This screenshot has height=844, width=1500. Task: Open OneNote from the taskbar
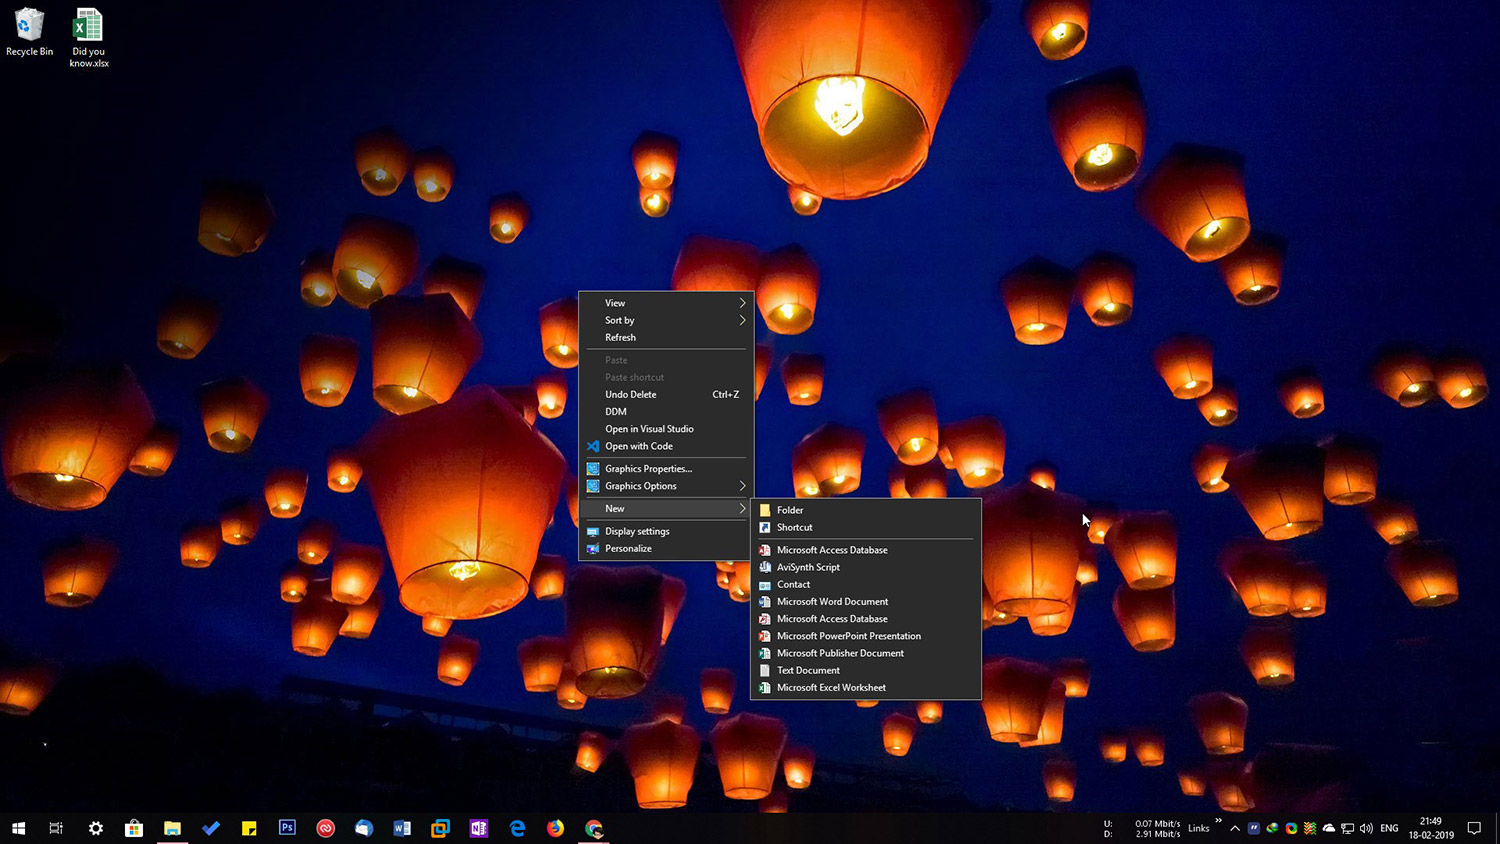478,828
